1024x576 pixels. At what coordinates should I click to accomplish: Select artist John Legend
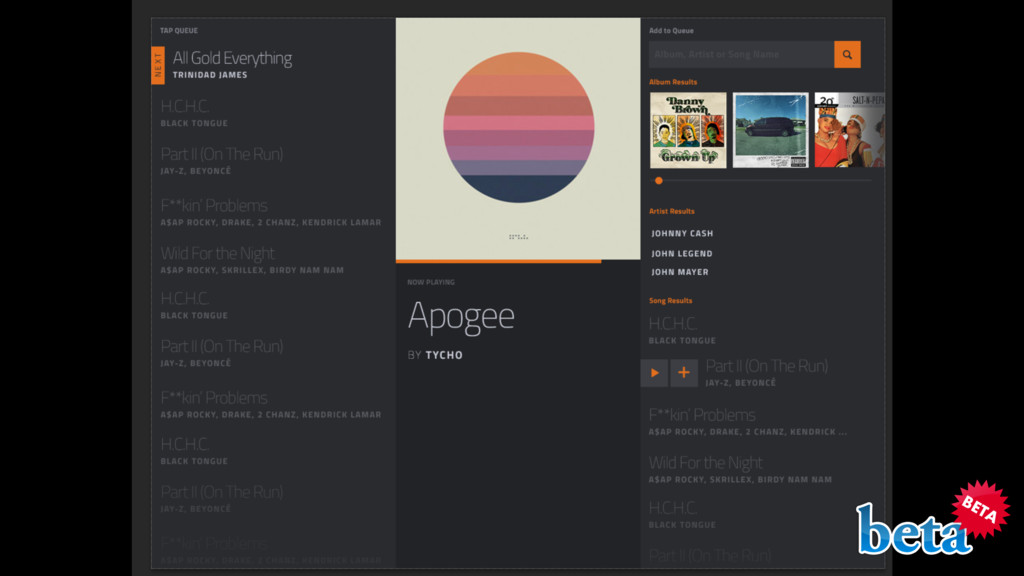[682, 253]
